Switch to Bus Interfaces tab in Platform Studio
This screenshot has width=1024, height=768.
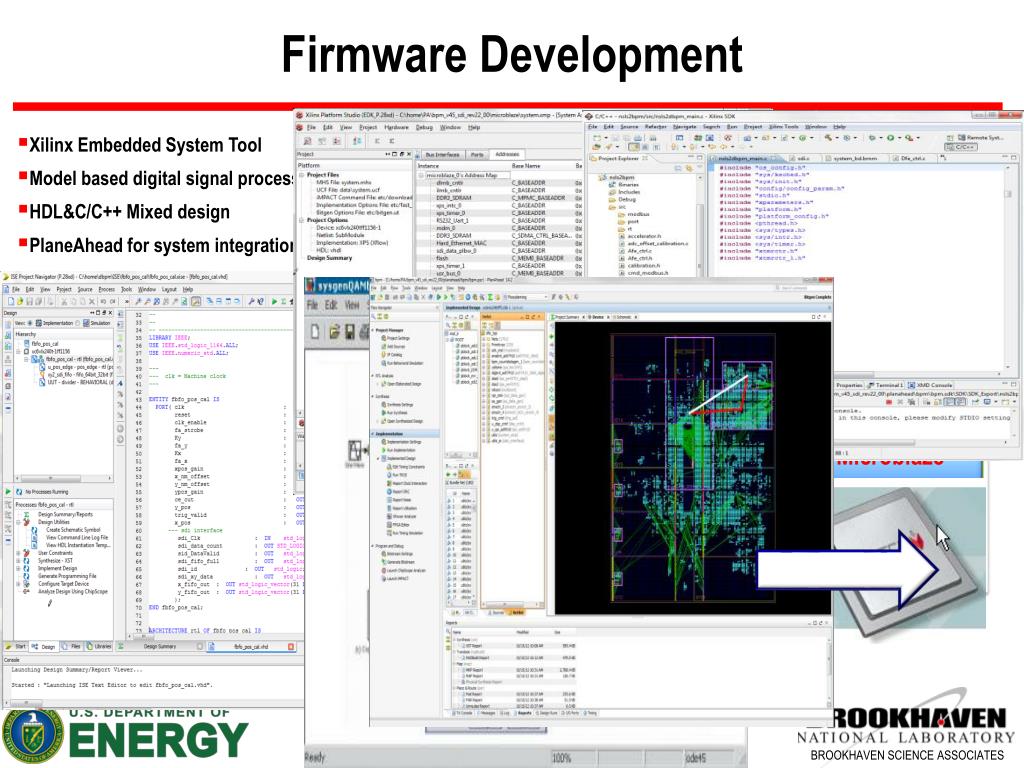443,155
